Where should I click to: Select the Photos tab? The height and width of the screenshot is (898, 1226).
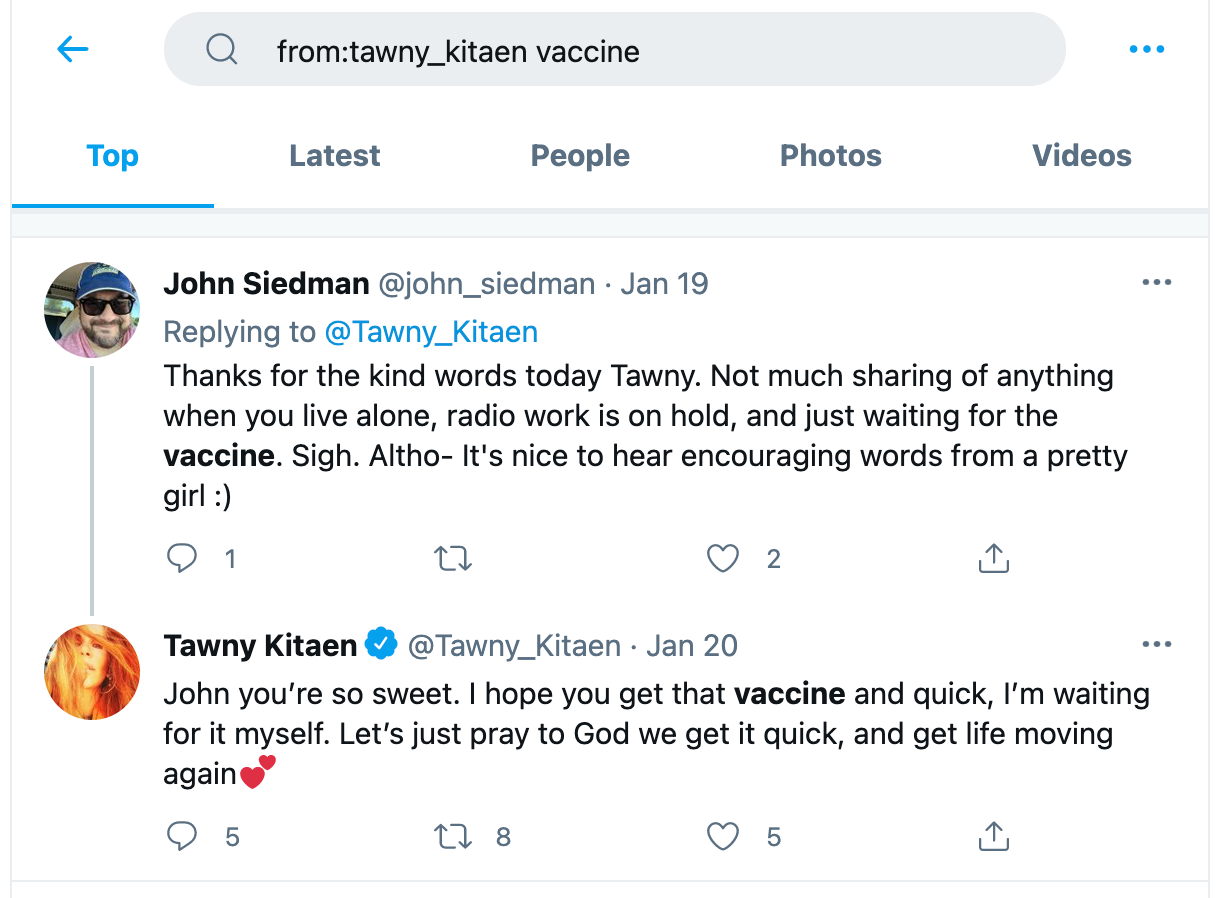pyautogui.click(x=831, y=156)
